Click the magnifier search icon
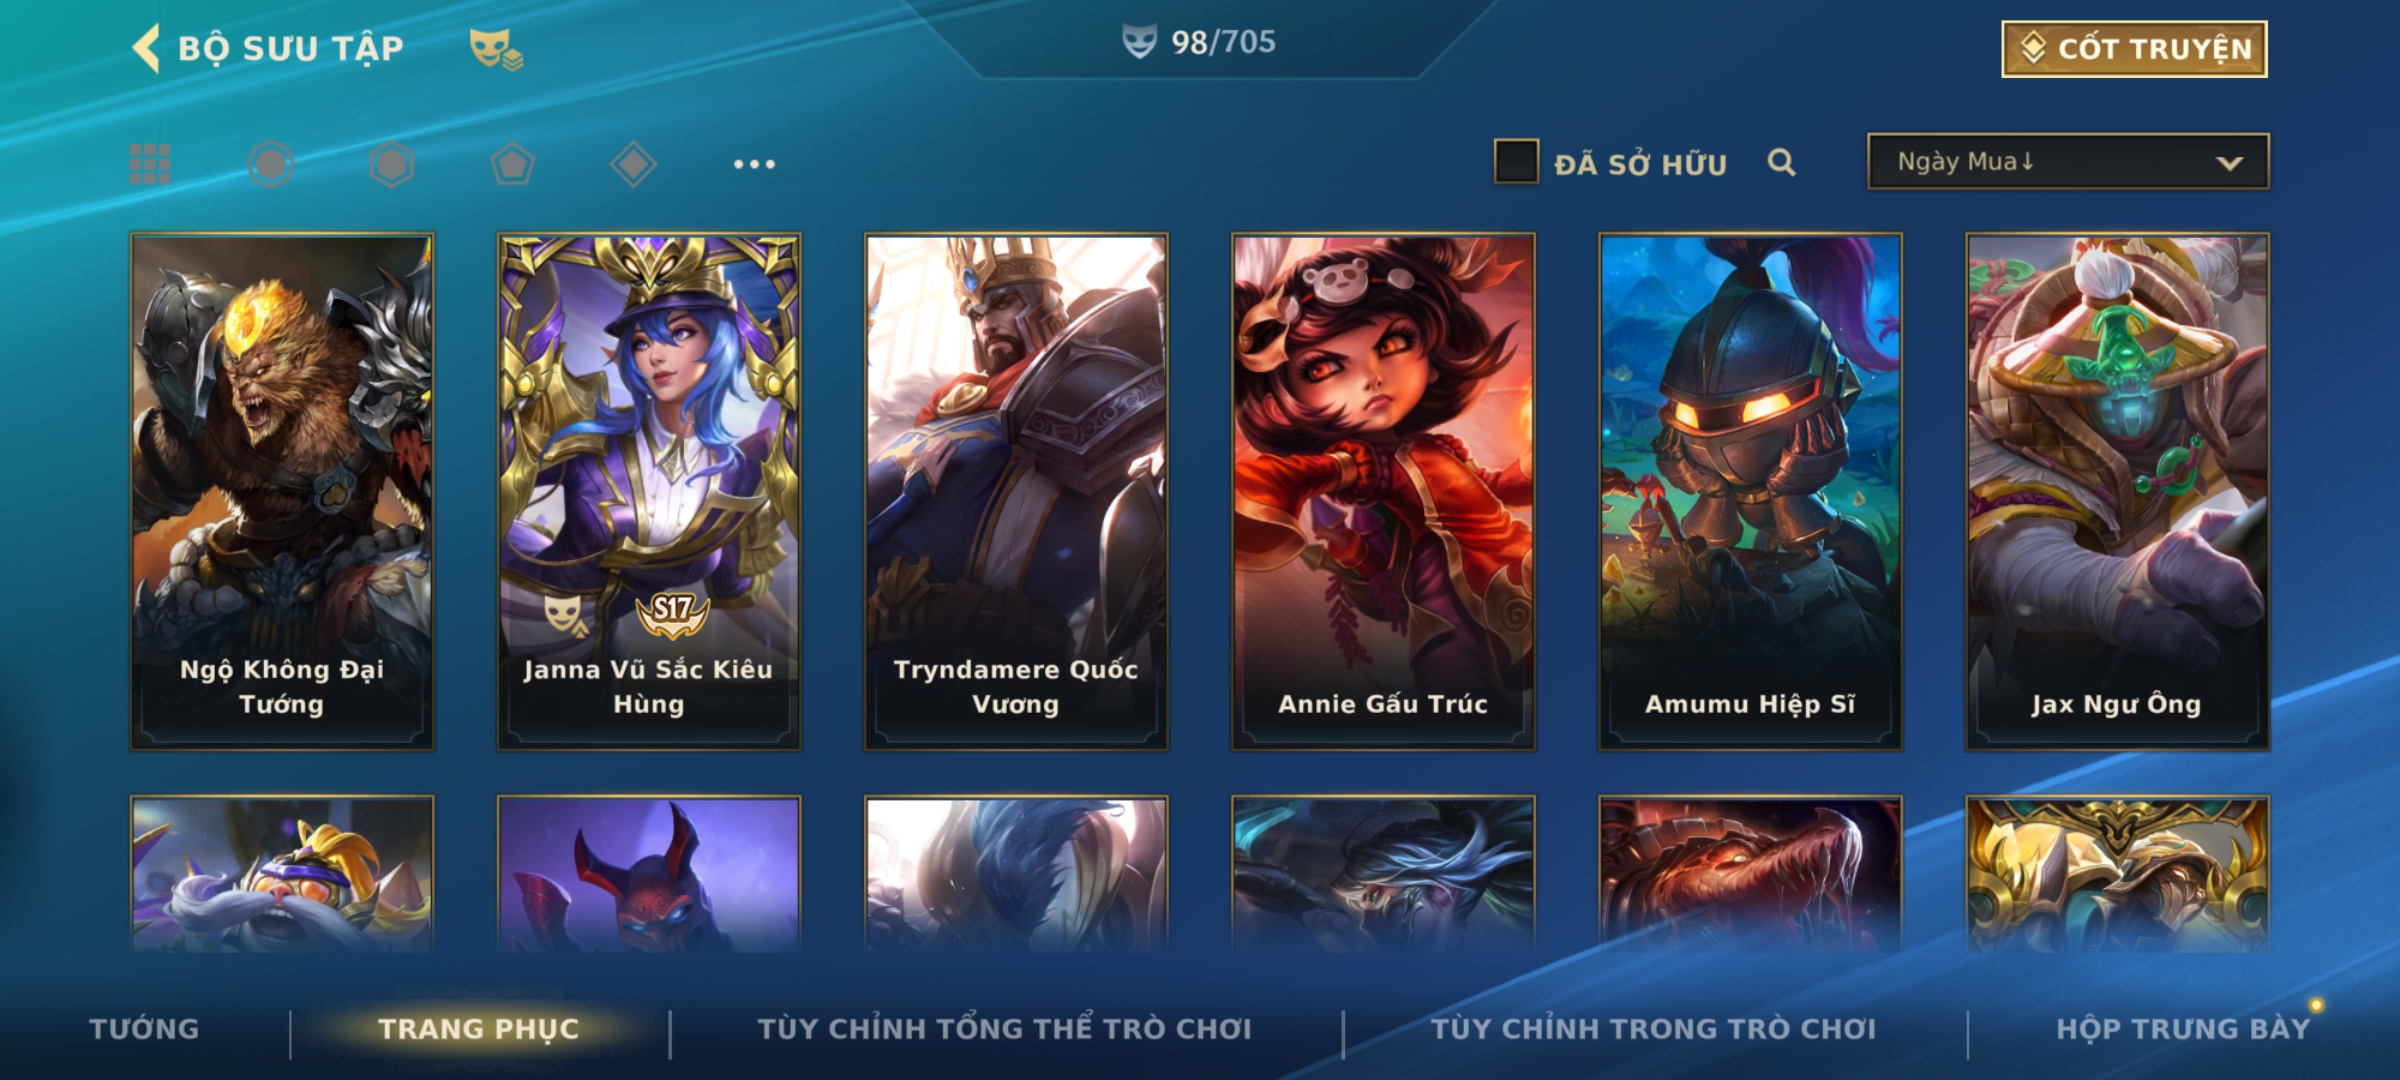 coord(1781,162)
